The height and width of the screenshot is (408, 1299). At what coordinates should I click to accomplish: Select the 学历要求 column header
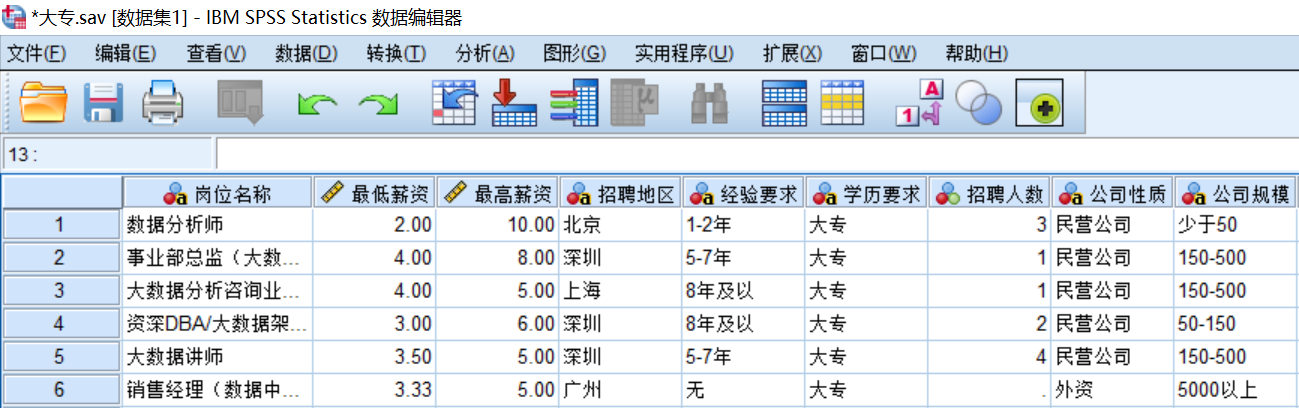867,193
